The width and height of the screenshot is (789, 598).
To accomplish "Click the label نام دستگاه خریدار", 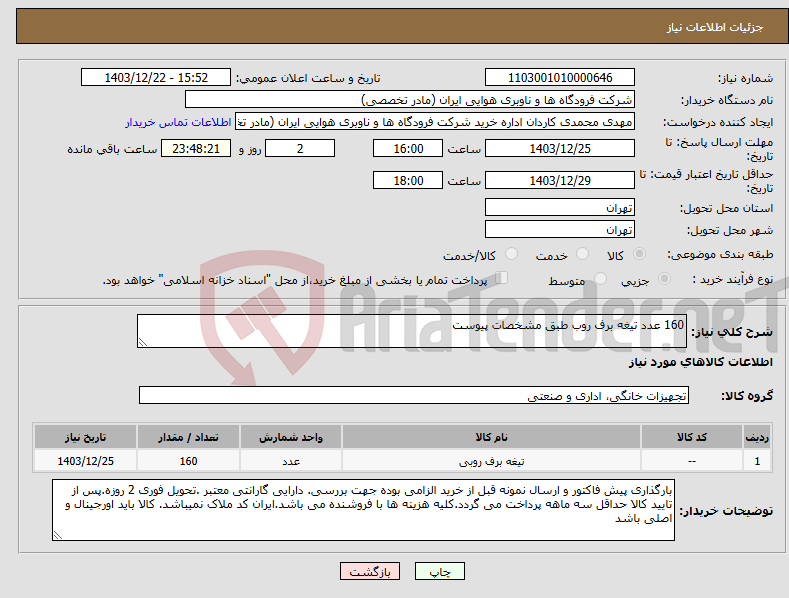I will tap(727, 101).
